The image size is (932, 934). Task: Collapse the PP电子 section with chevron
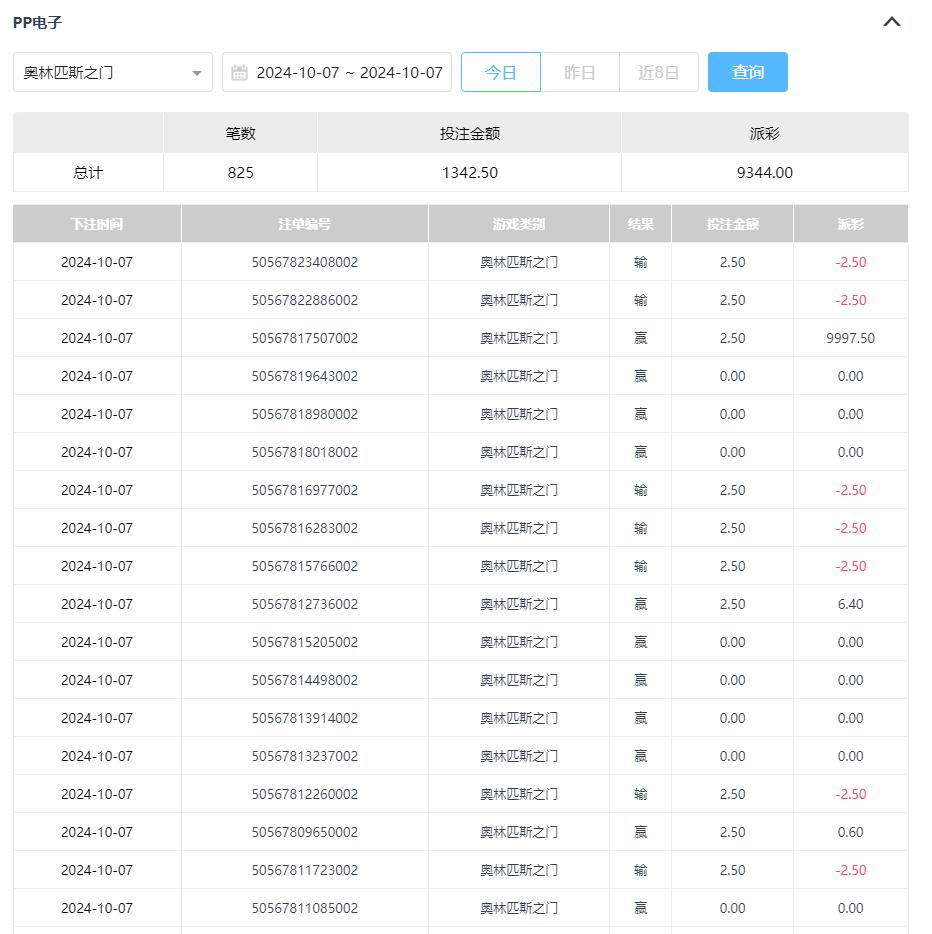point(892,22)
